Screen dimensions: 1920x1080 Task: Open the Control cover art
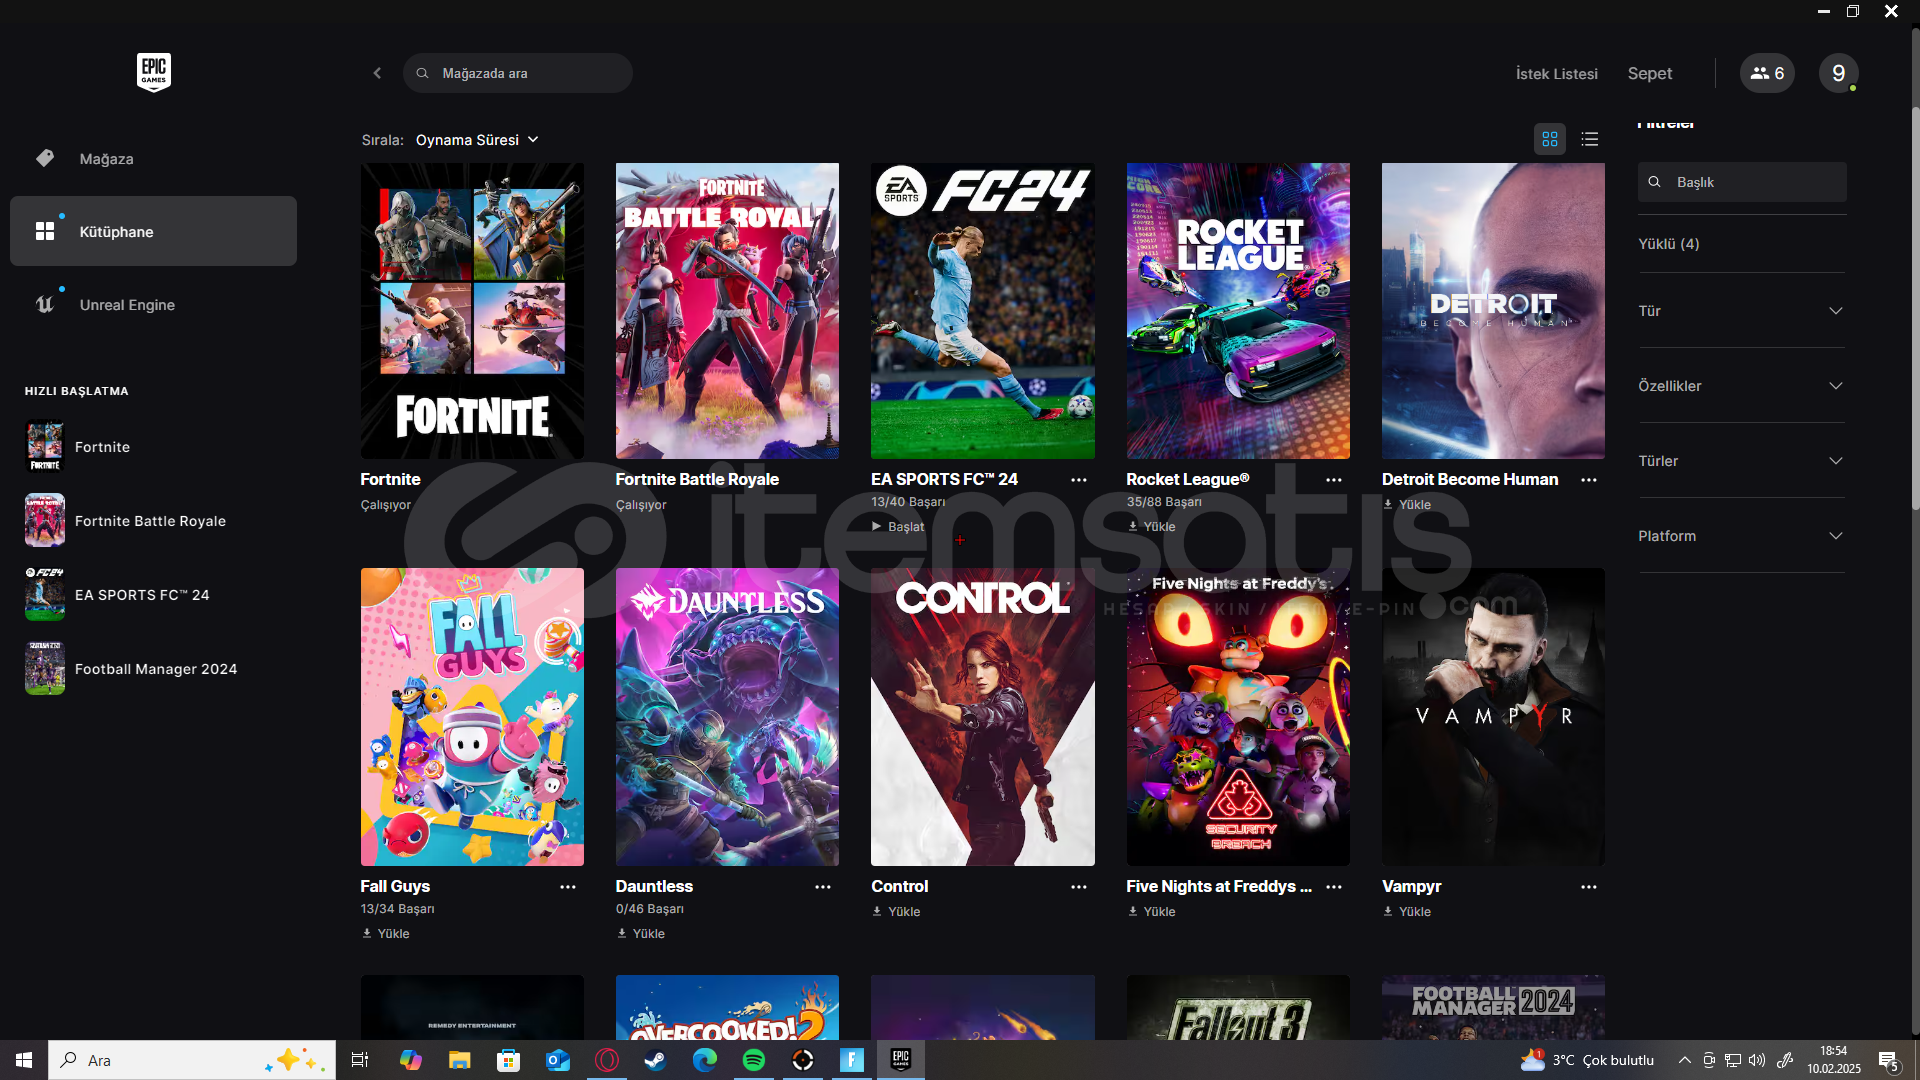click(x=983, y=717)
